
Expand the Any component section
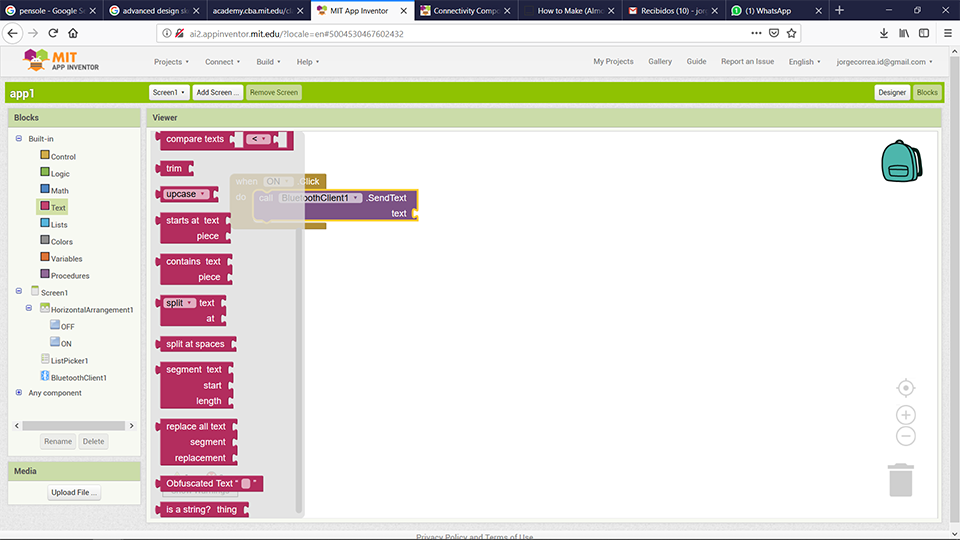[x=19, y=392]
